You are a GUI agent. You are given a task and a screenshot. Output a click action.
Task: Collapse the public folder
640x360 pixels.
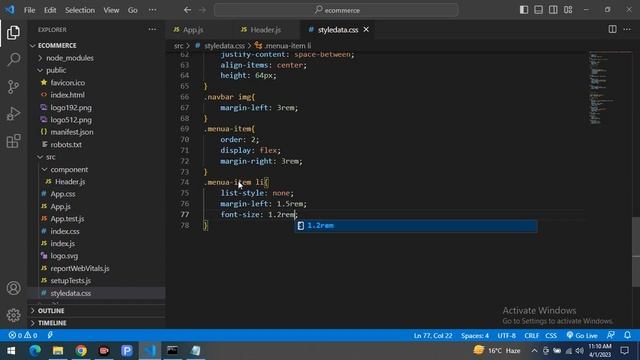tap(56, 70)
